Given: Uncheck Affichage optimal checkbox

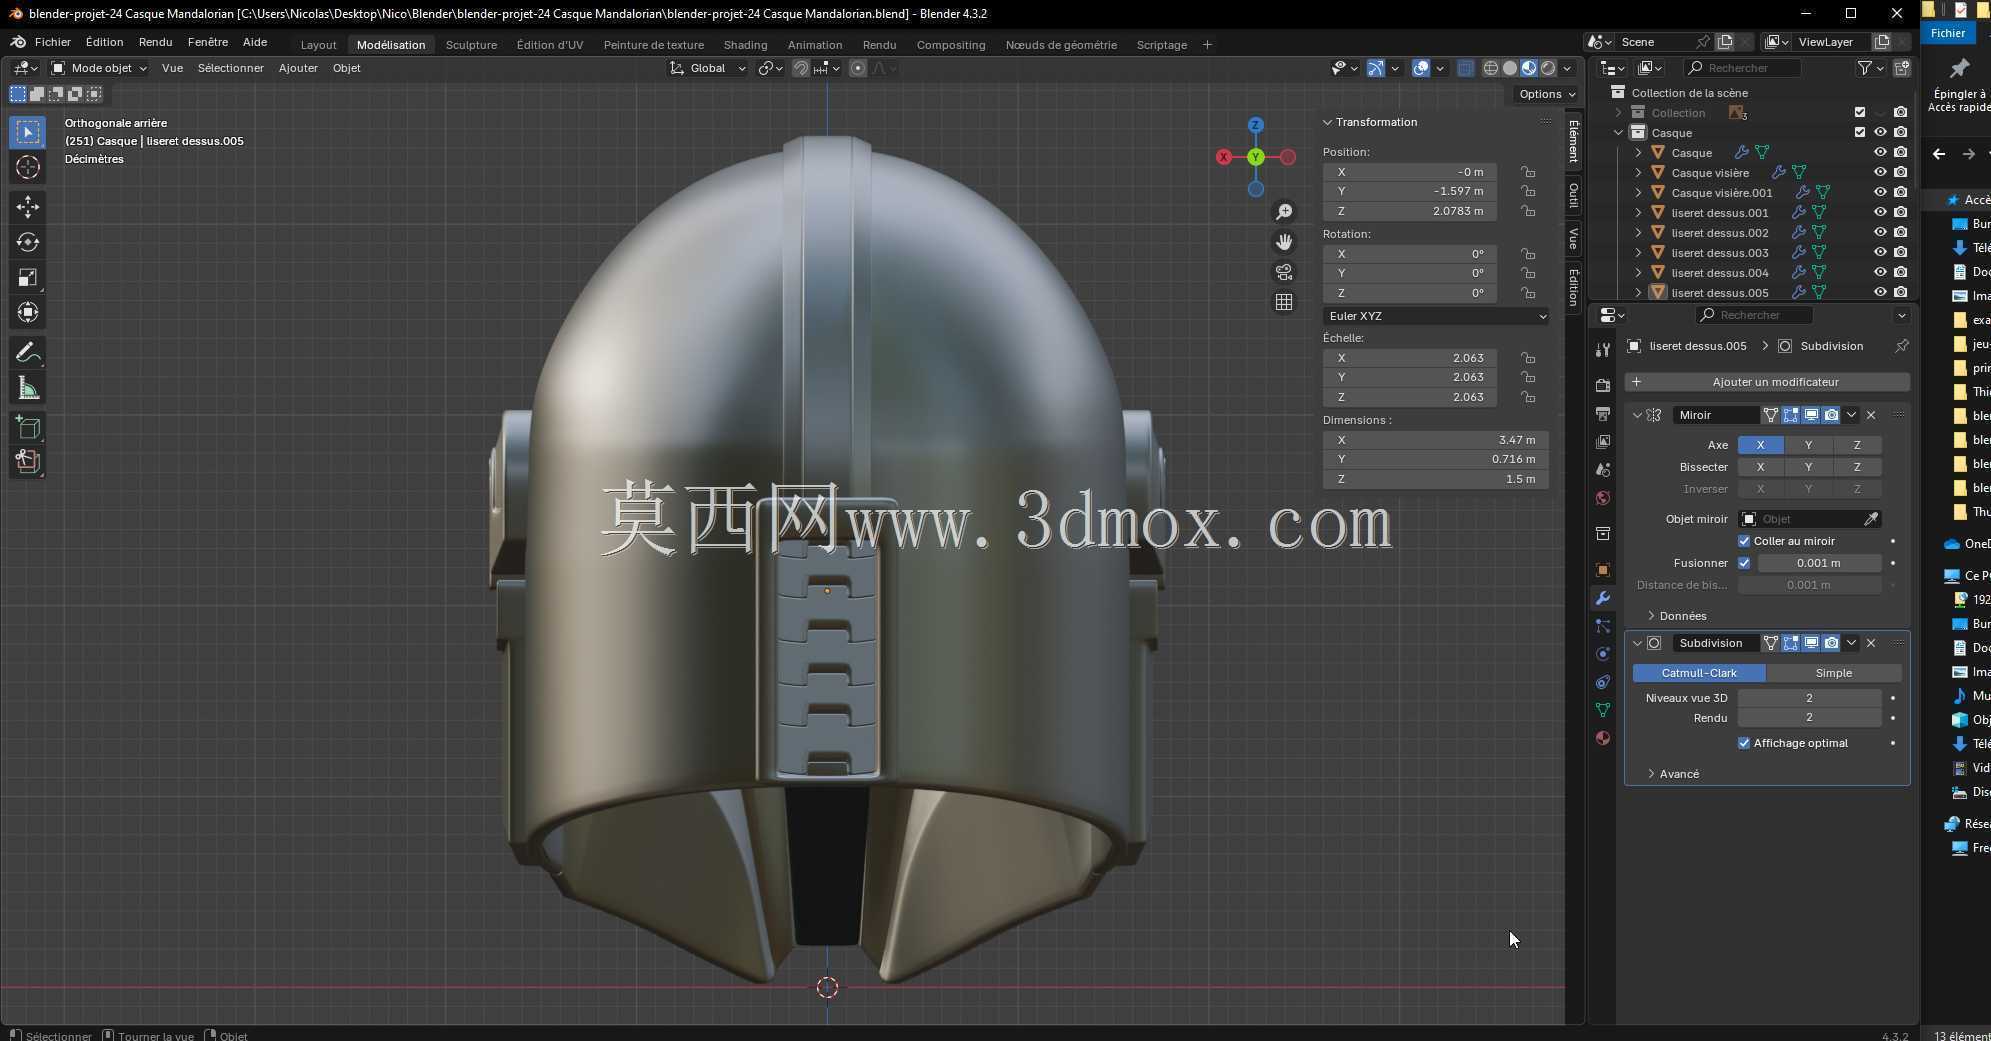Looking at the screenshot, I should (1744, 743).
